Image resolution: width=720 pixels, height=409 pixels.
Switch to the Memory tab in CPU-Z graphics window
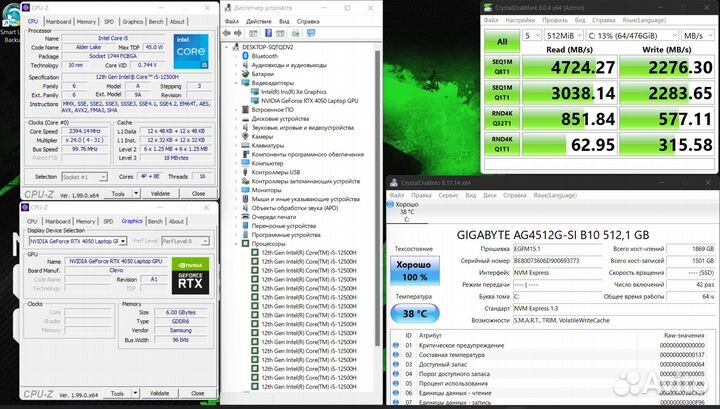pyautogui.click(x=85, y=221)
